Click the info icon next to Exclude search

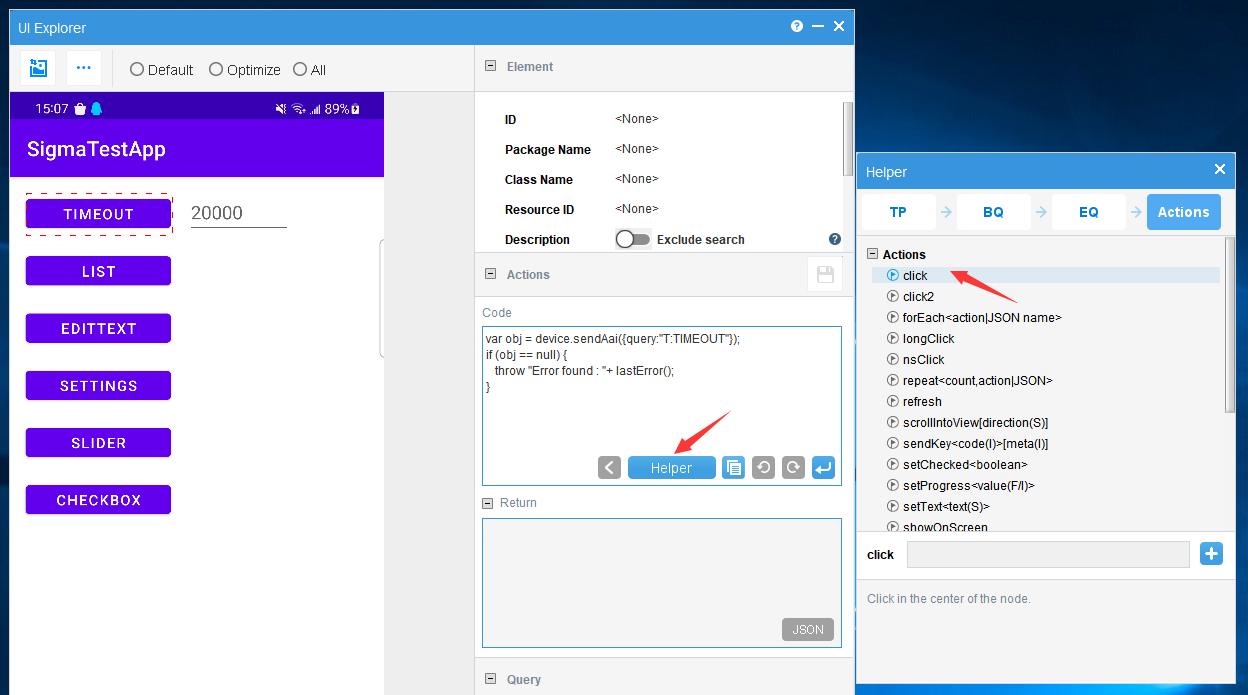point(835,239)
